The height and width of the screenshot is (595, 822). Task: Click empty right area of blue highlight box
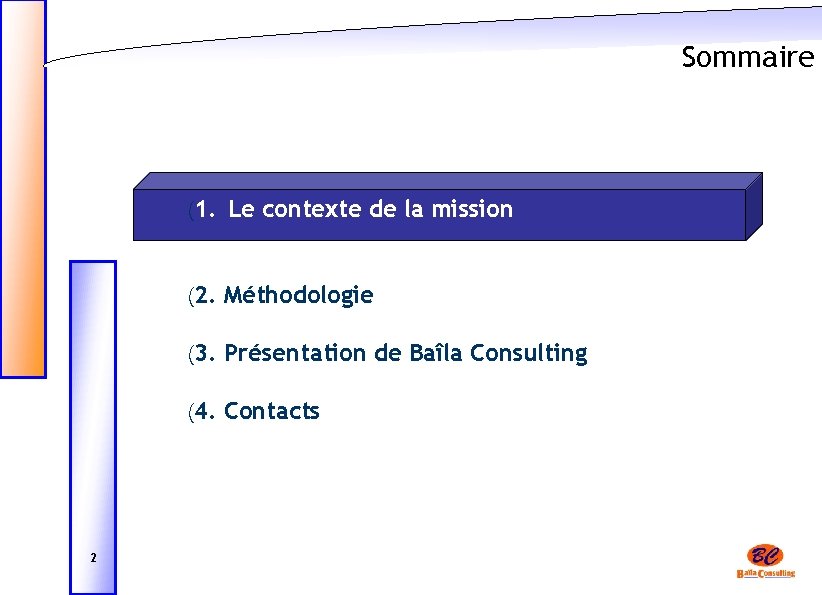(640, 215)
